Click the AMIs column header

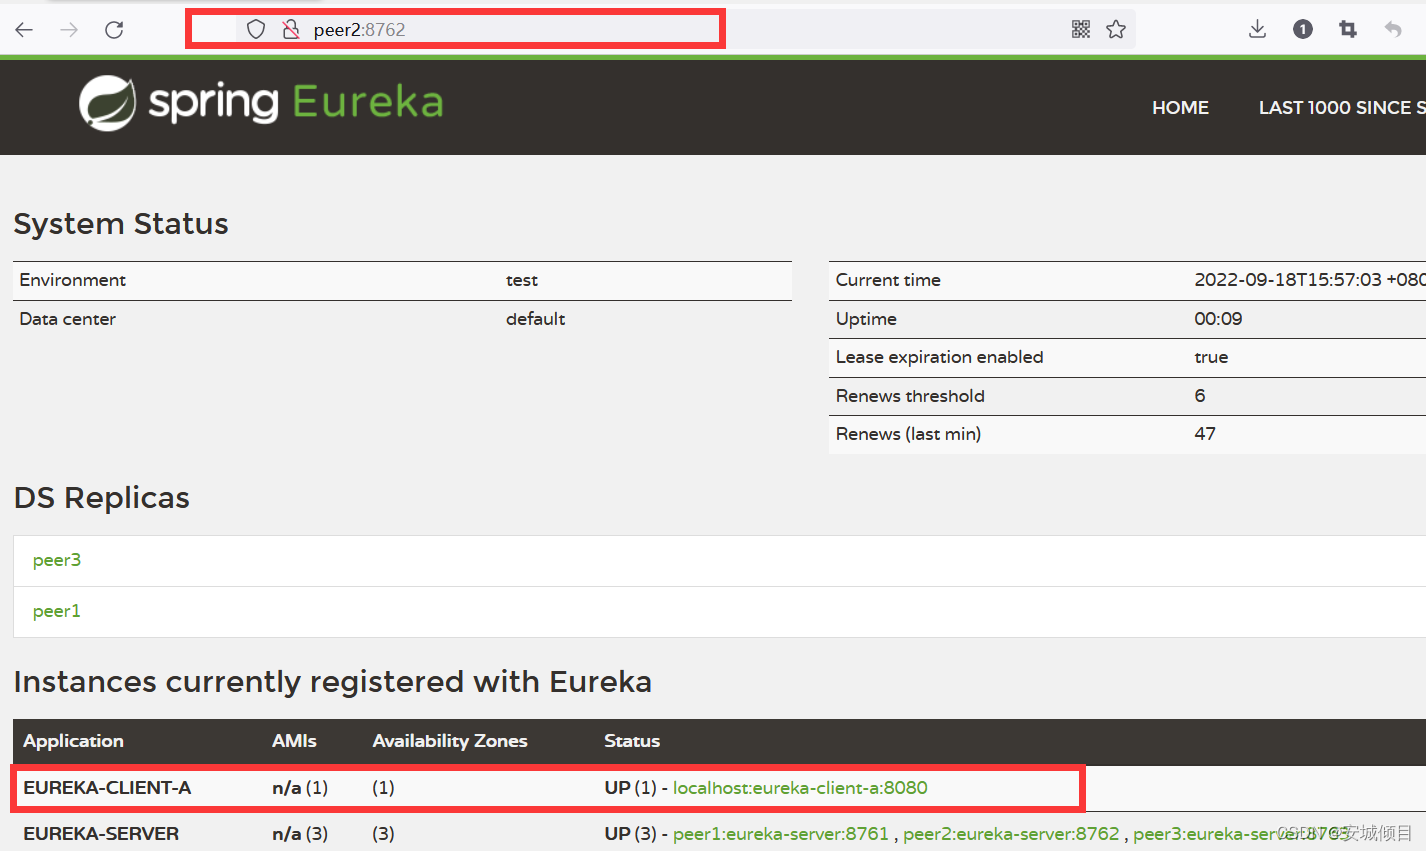tap(294, 741)
